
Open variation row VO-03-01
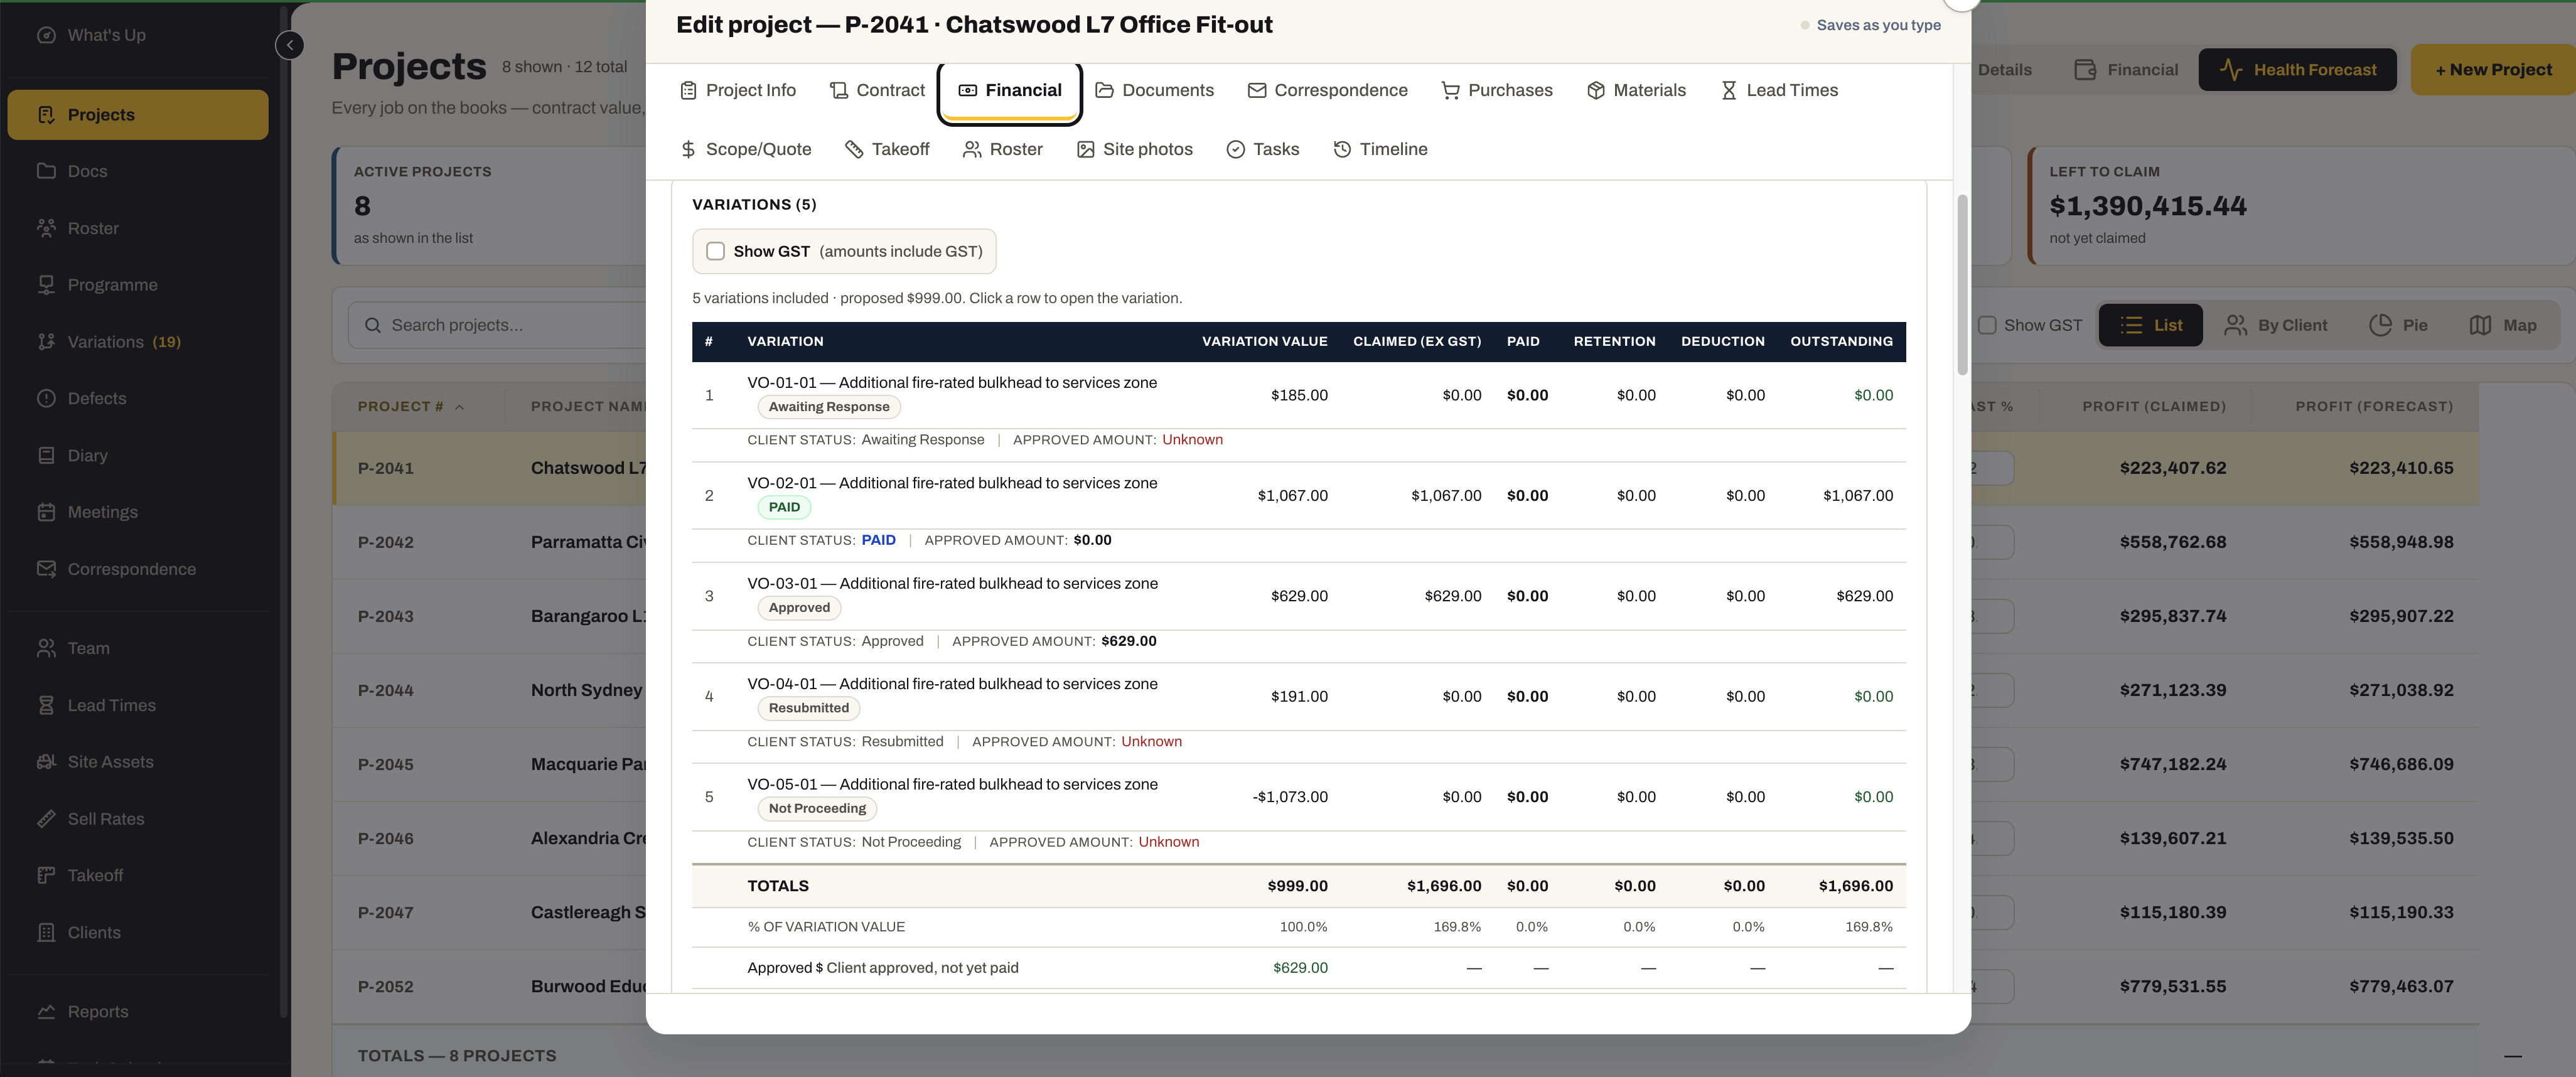point(1298,596)
